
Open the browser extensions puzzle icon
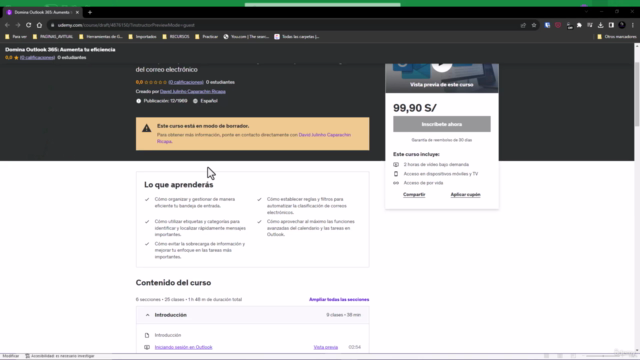click(x=579, y=25)
